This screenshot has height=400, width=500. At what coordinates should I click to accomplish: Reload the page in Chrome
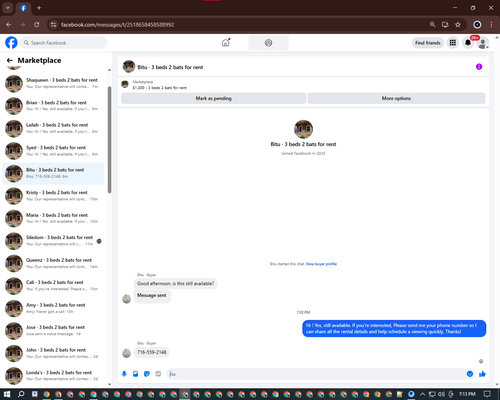point(37,25)
